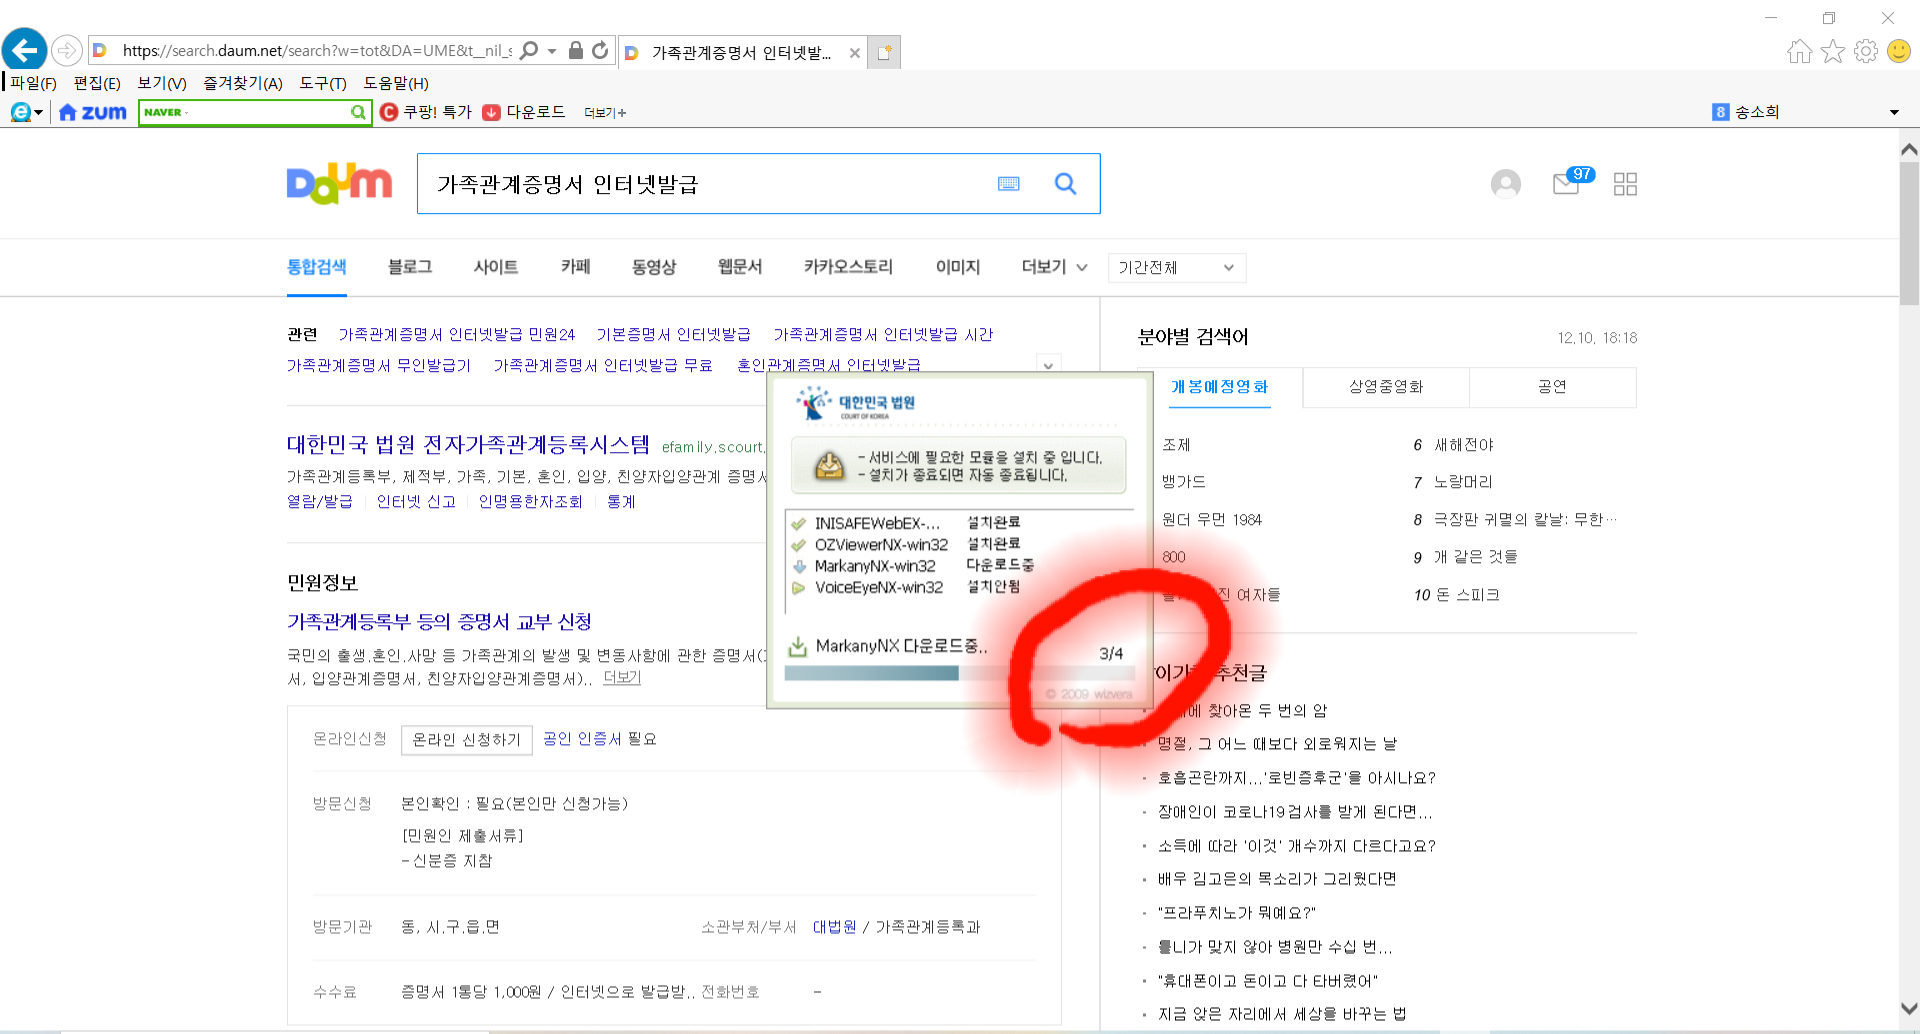Image resolution: width=1920 pixels, height=1034 pixels.
Task: Click the 온라인 신청하기 button
Action: [x=467, y=739]
